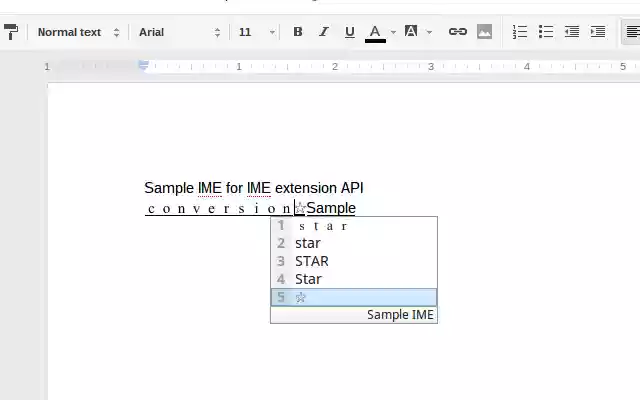This screenshot has width=640, height=400.
Task: Click the text background color icon
Action: (x=411, y=31)
